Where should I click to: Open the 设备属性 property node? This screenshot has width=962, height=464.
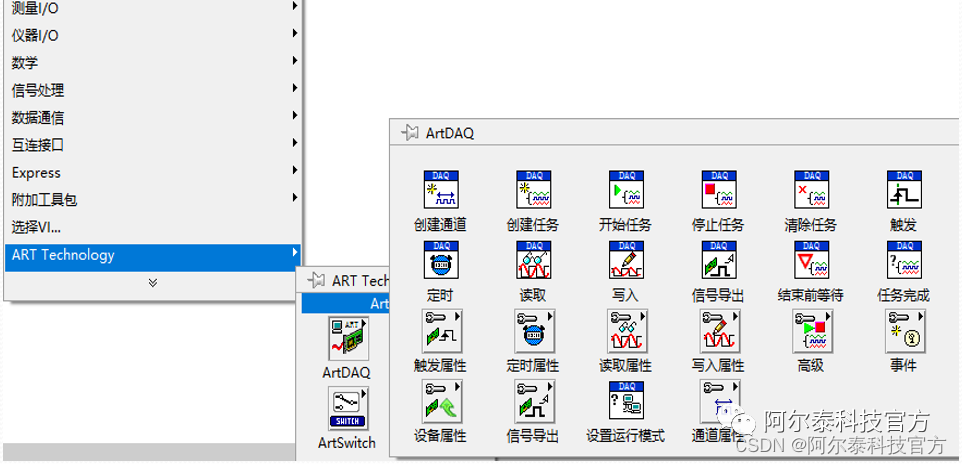point(442,400)
